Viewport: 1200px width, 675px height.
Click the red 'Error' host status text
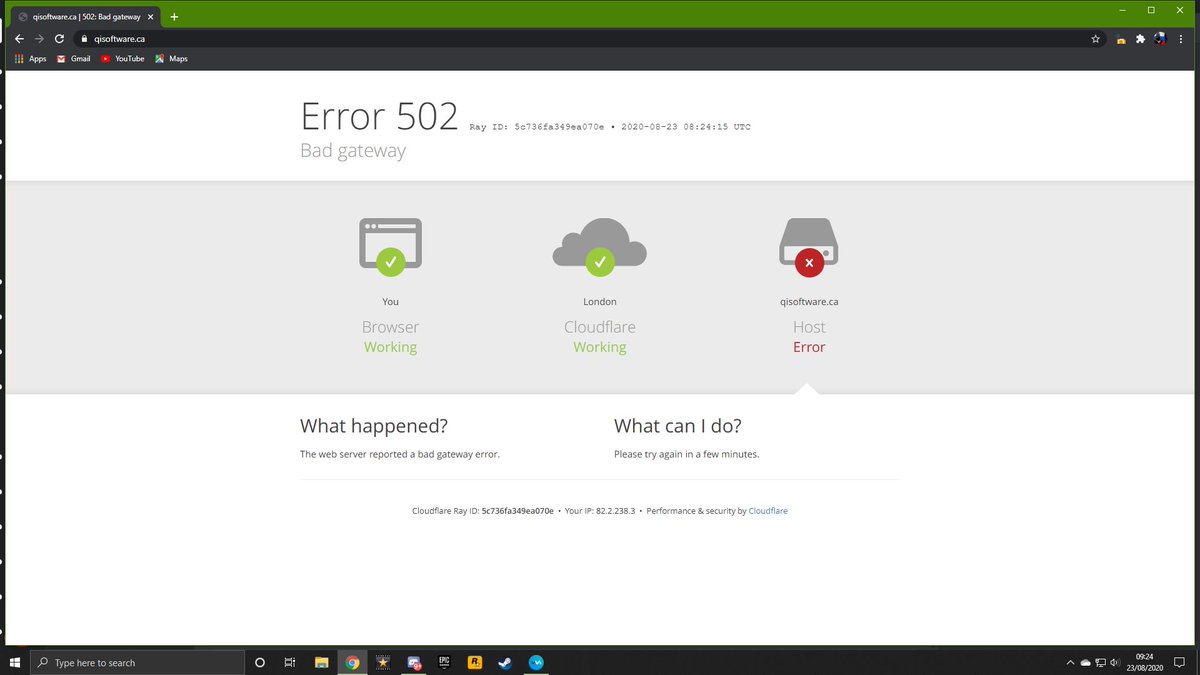click(809, 348)
